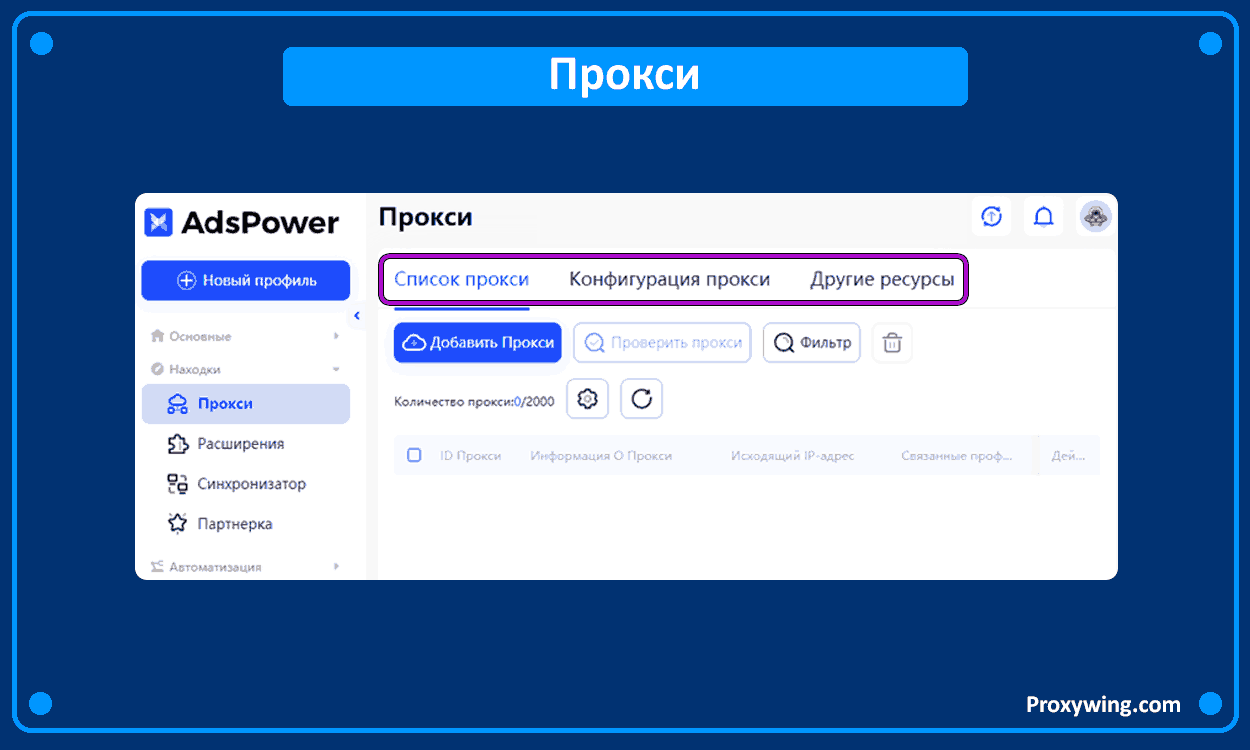Screen dimensions: 1250x750
Task: Click the Синхронизатор sidebar icon
Action: [177, 484]
